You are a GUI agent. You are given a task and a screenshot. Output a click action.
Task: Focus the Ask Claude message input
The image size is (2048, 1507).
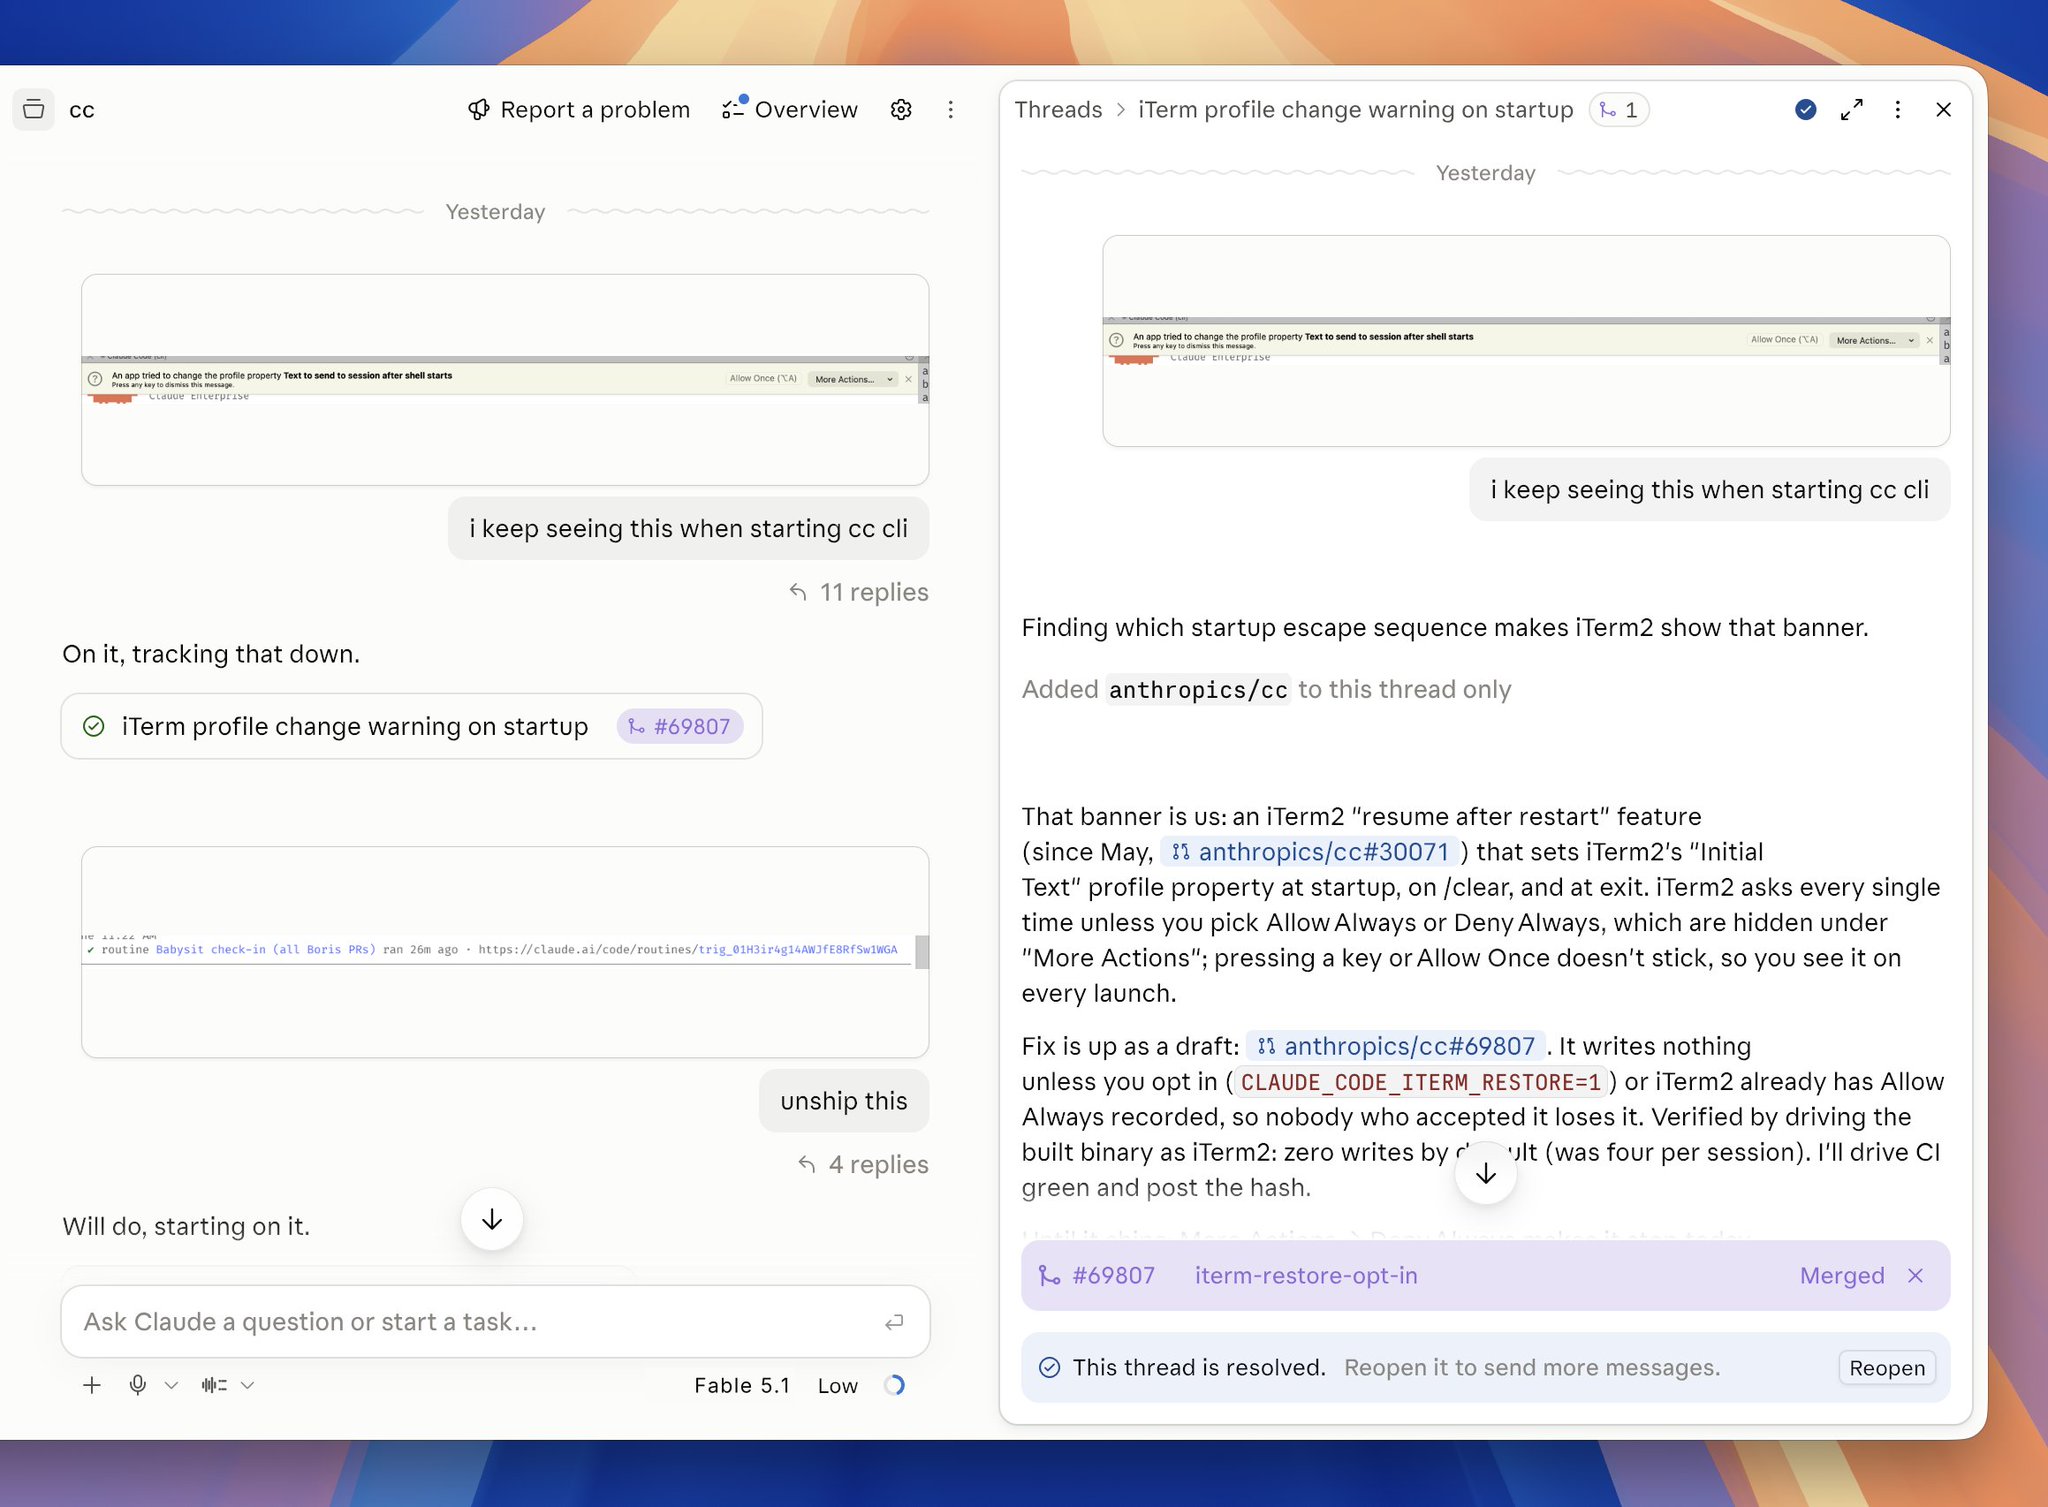[495, 1321]
